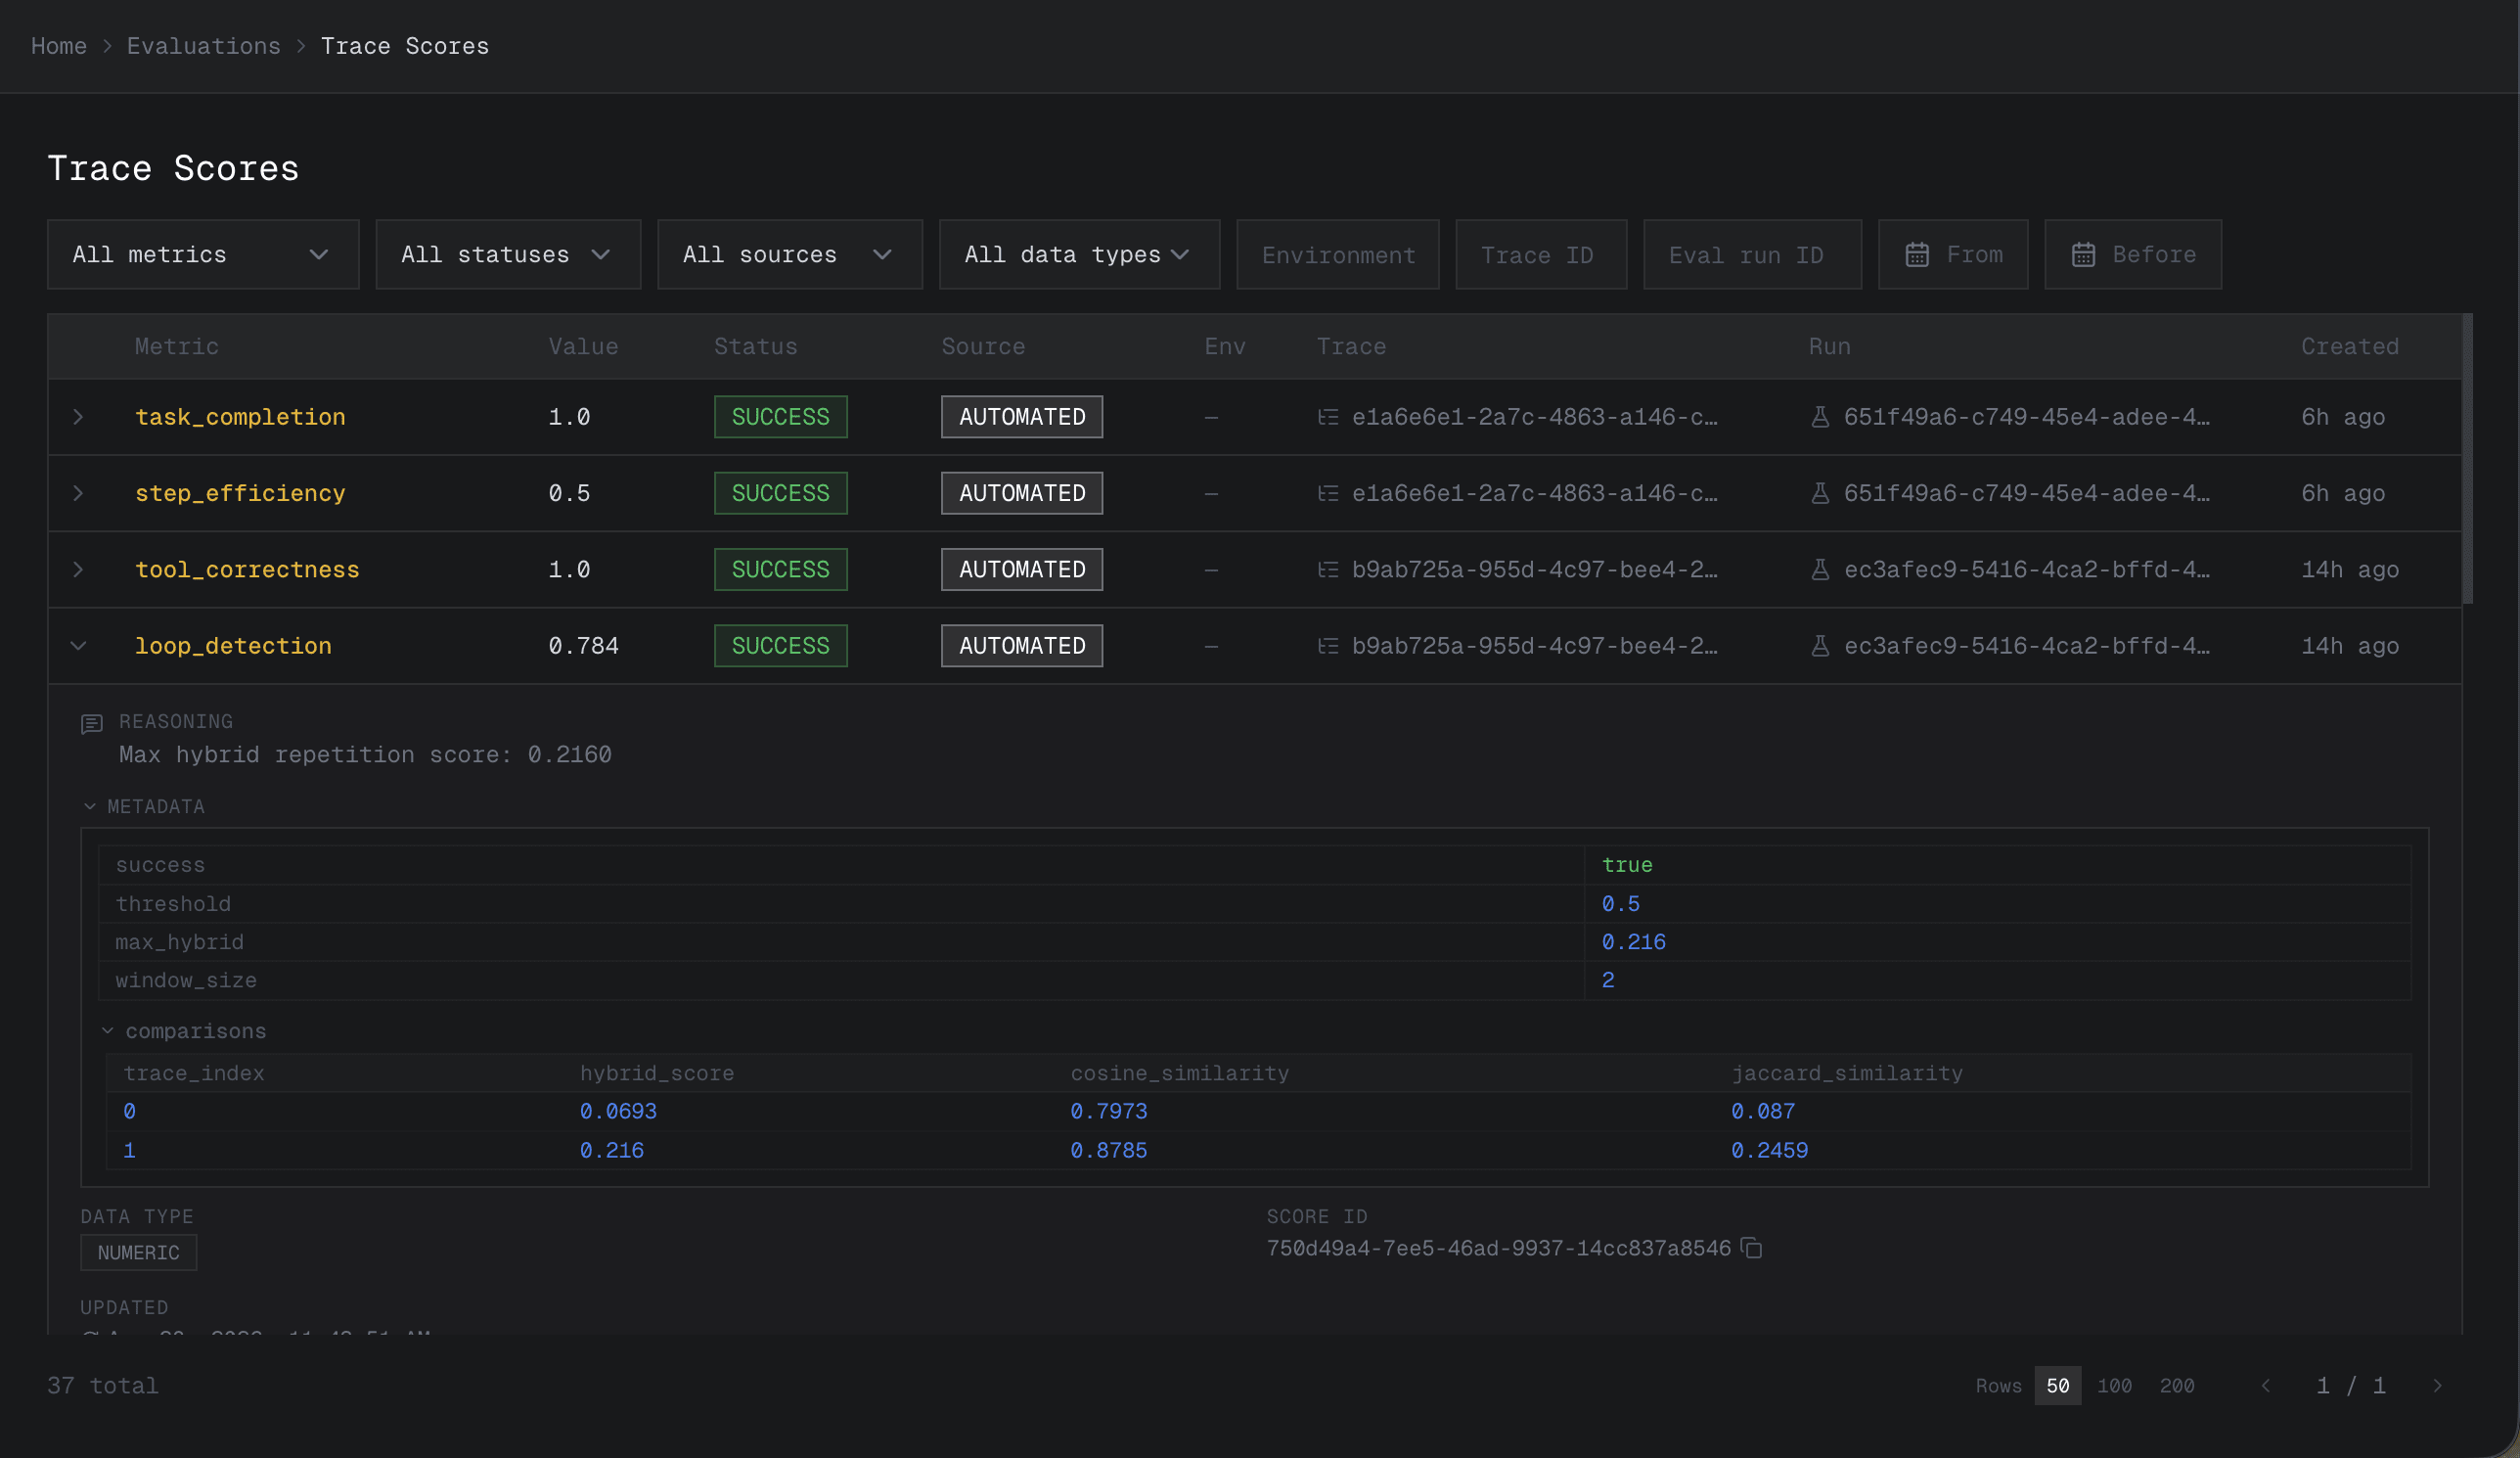Click the Reasoning comment icon

92,724
